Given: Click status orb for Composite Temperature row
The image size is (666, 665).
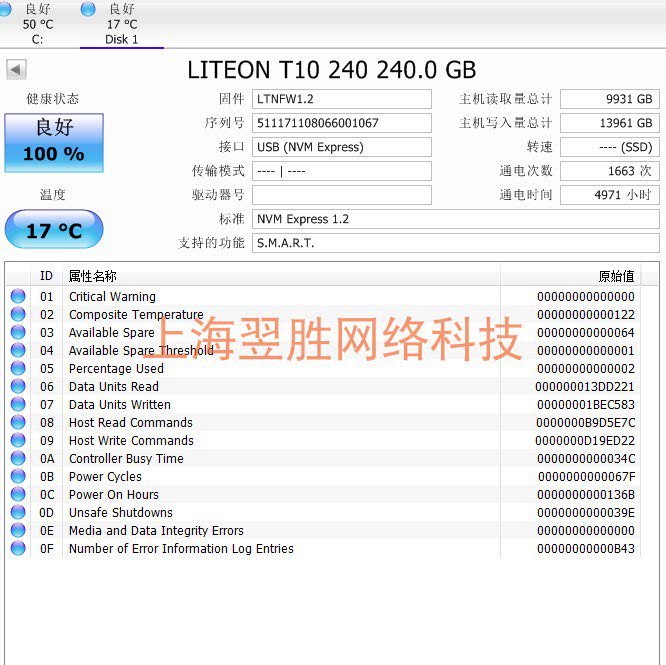Looking at the screenshot, I should point(18,314).
